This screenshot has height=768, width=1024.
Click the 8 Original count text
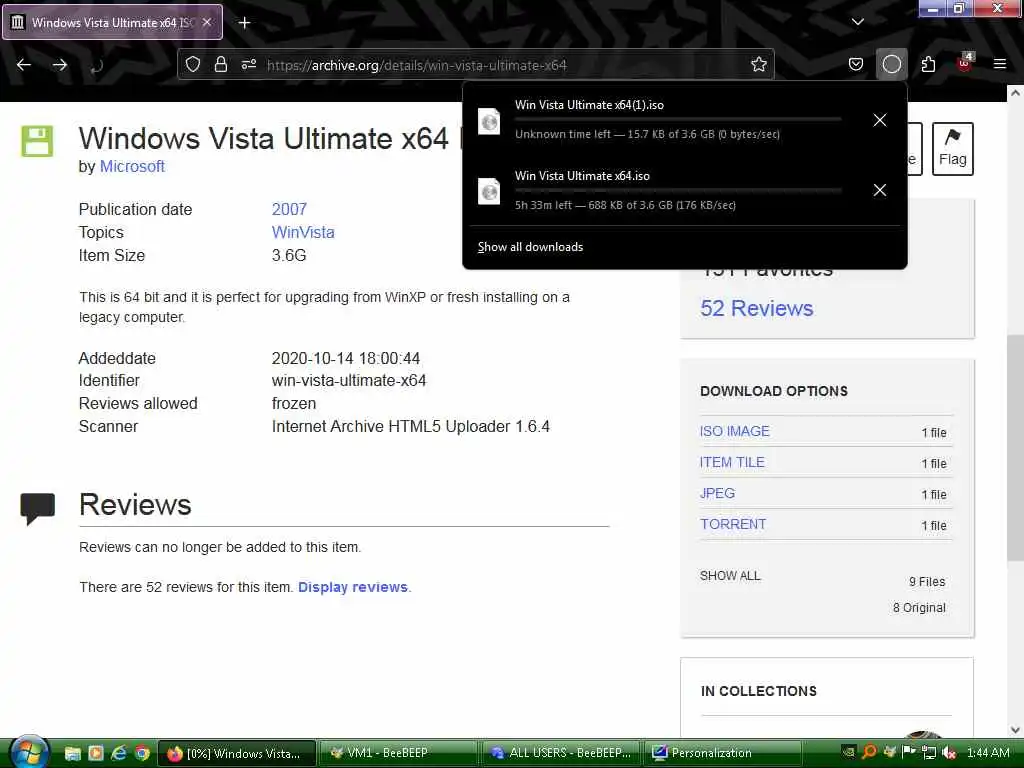[x=919, y=607]
